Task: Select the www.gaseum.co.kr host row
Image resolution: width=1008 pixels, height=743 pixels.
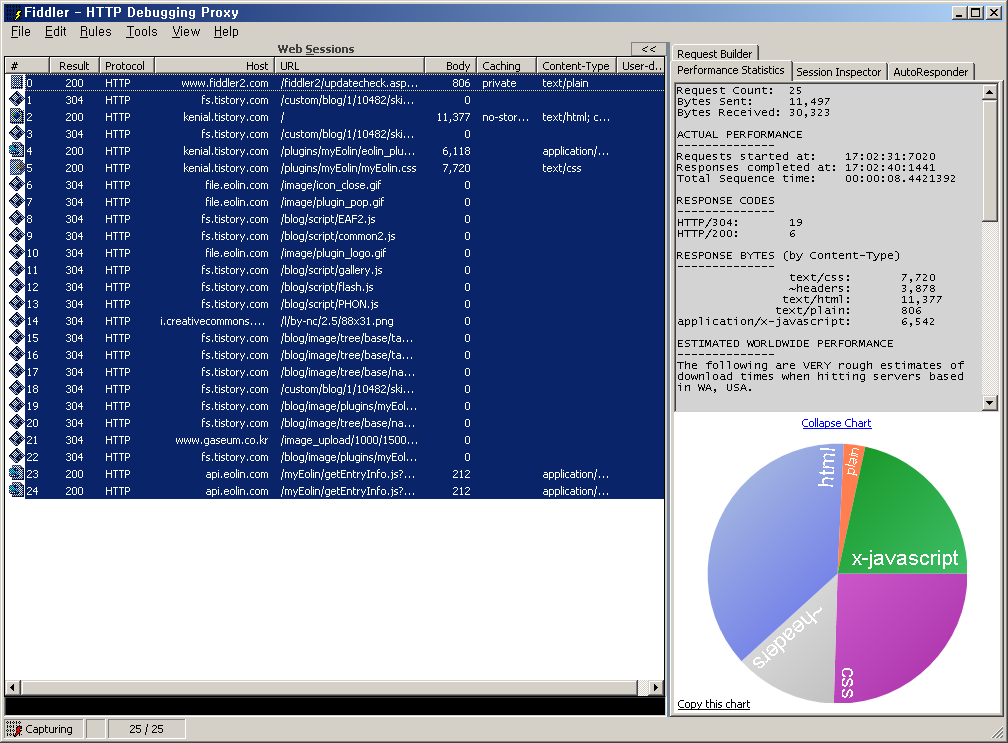Action: click(222, 440)
